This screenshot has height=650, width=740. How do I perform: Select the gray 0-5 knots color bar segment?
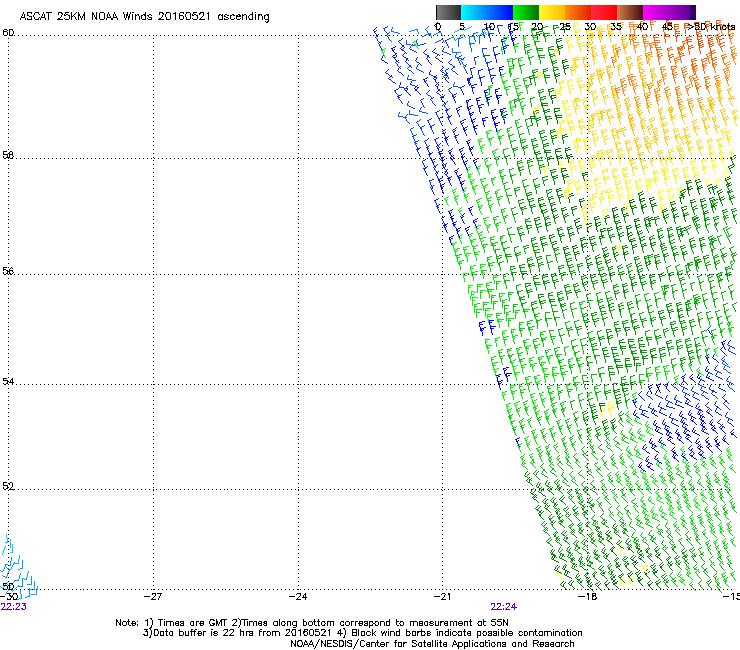pos(448,12)
